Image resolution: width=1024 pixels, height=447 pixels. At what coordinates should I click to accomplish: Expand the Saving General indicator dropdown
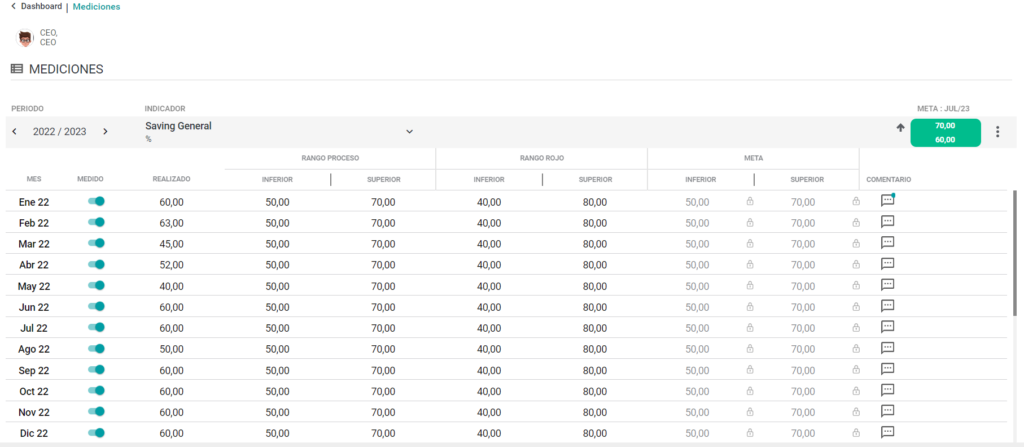click(409, 131)
